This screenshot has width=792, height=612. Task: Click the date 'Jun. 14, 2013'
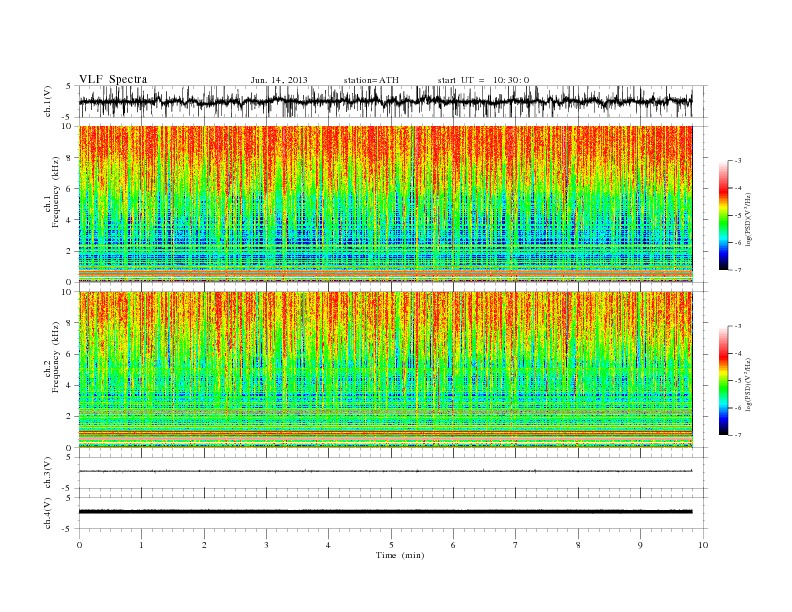[279, 80]
